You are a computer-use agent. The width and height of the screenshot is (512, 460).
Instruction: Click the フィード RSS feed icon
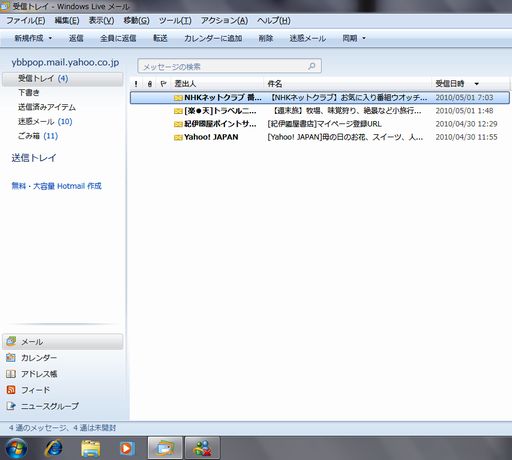pyautogui.click(x=11, y=390)
